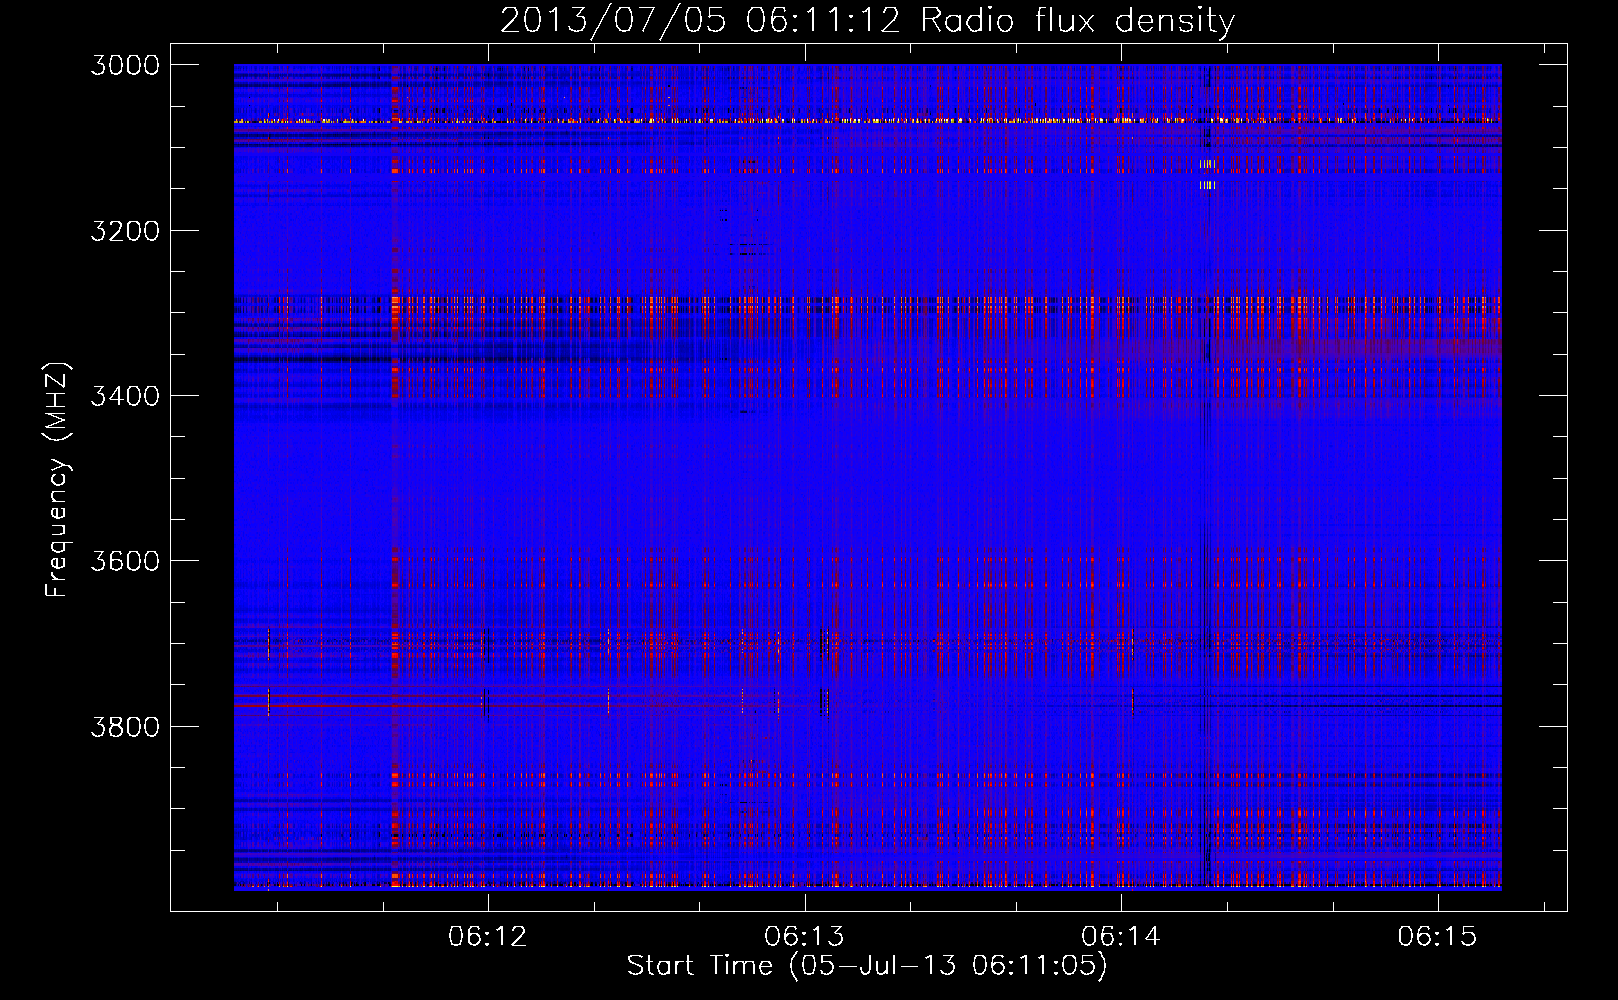Screen dimensions: 1618x1000
Task: Click the "Start Time" x-axis label
Action: pos(866,966)
